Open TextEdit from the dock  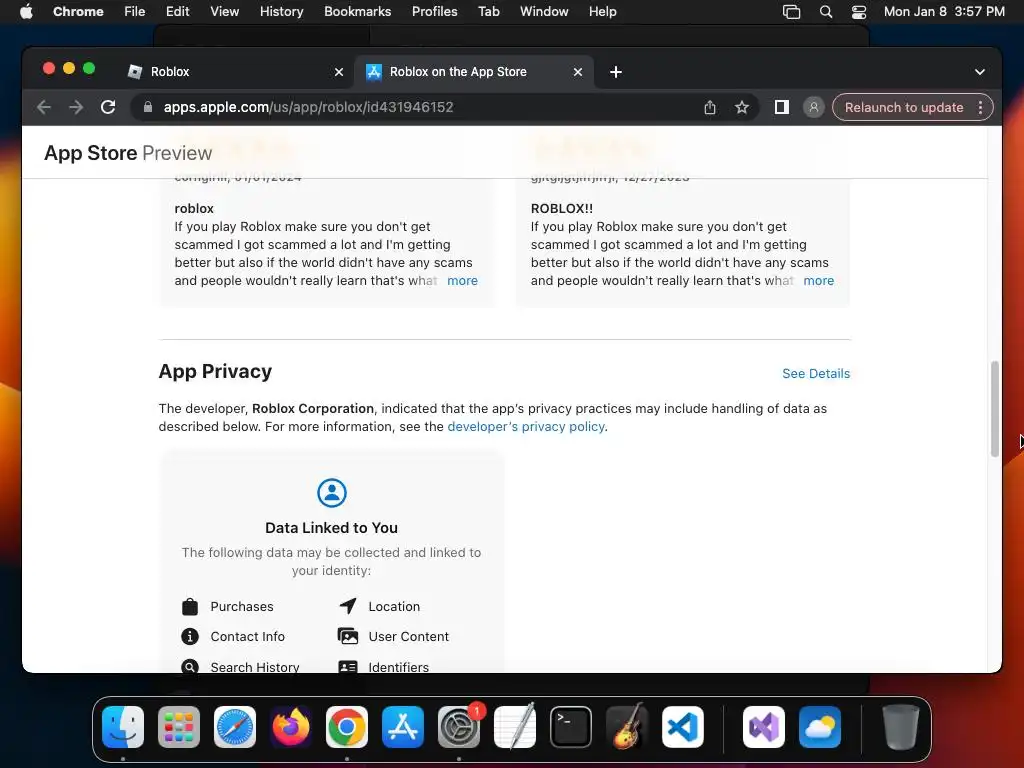(515, 727)
